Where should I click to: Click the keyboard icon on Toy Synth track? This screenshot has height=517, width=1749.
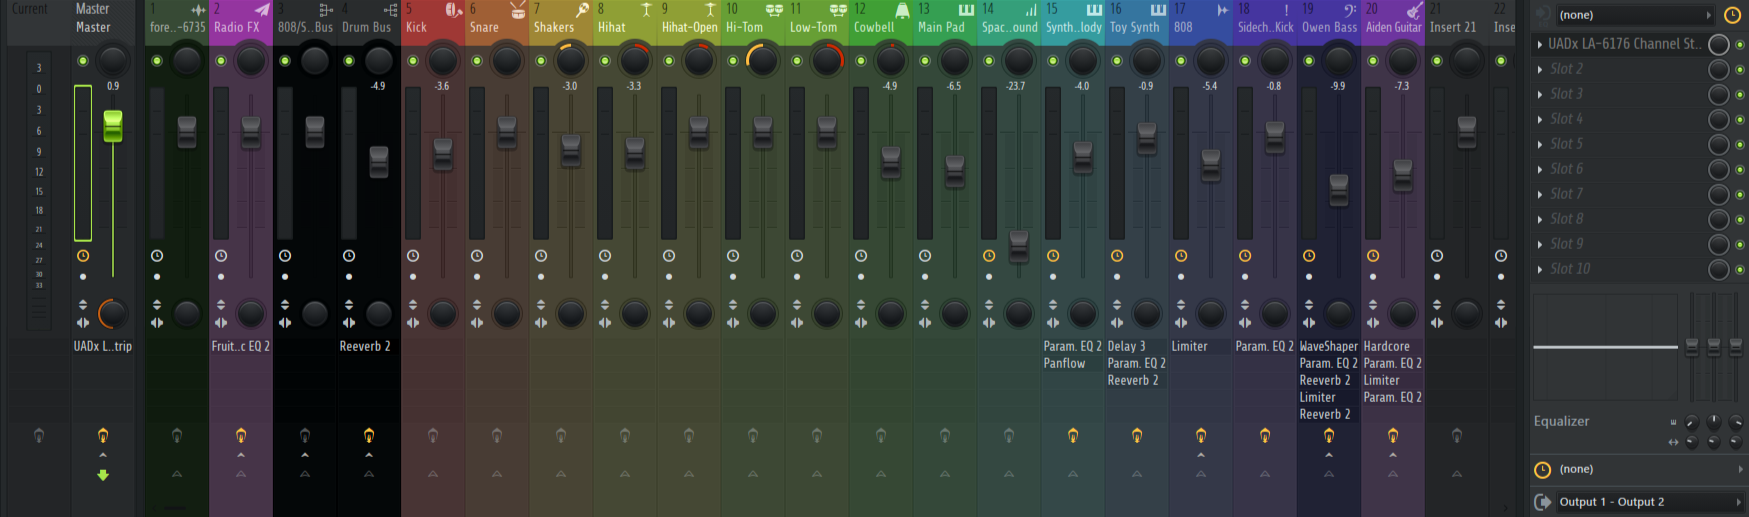(1158, 10)
